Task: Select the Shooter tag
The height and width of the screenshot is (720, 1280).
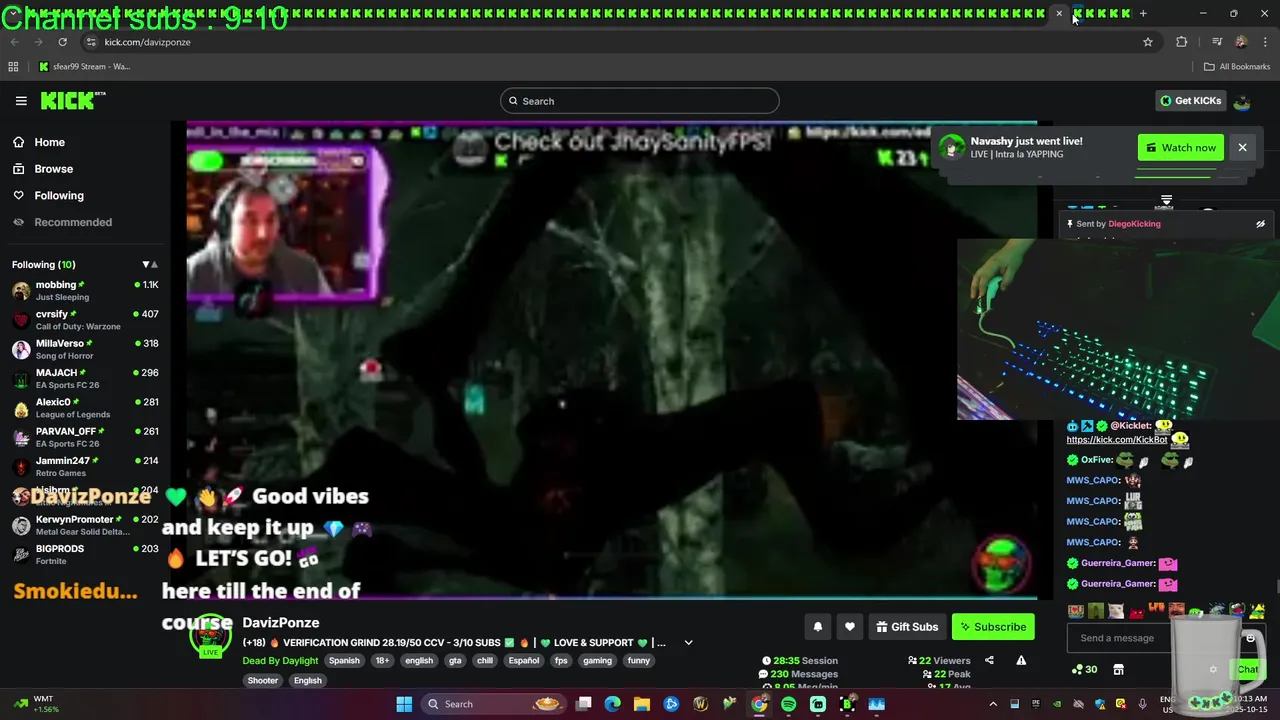Action: click(x=263, y=681)
